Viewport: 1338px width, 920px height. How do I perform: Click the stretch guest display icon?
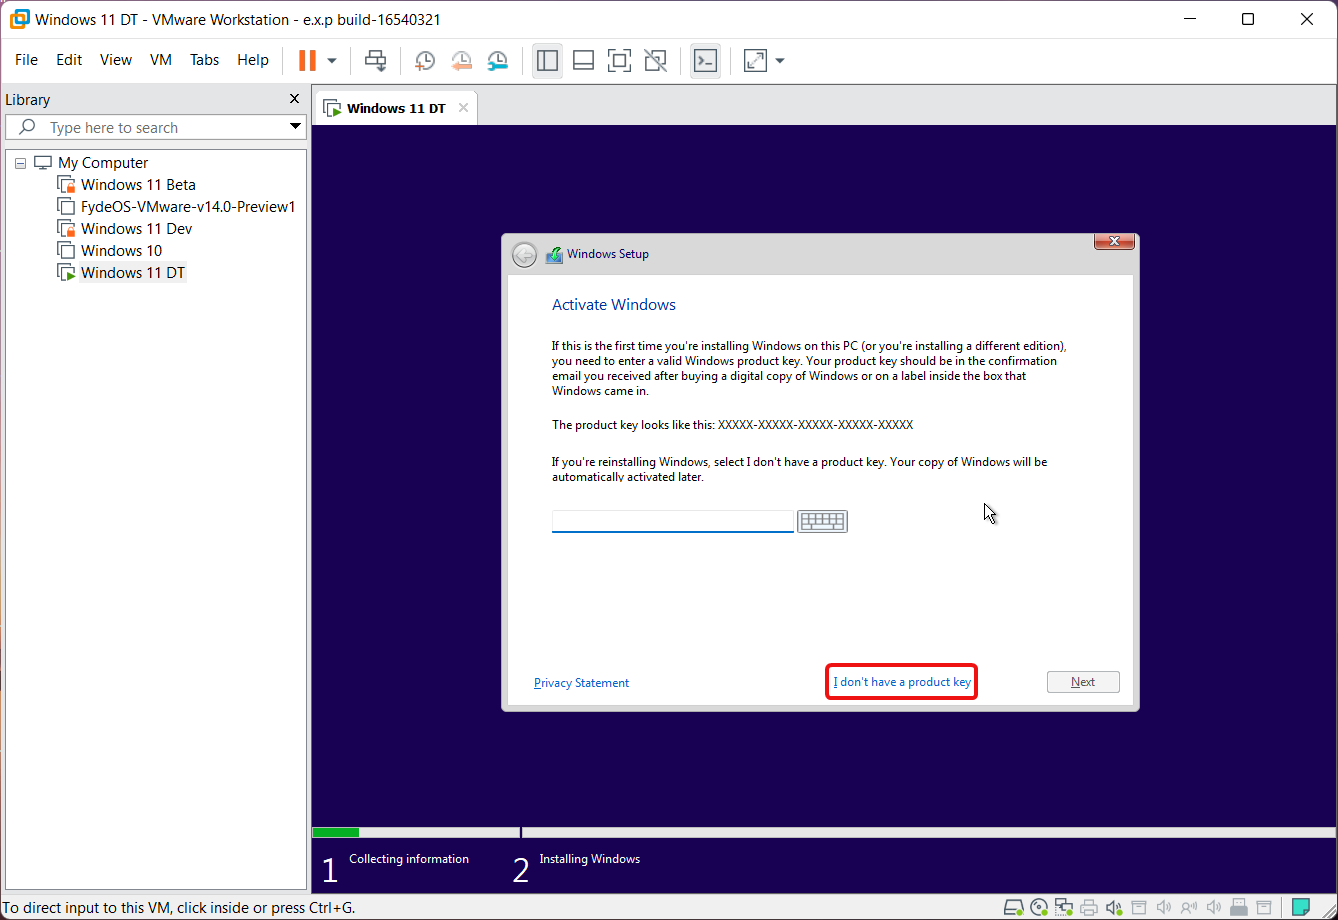(x=755, y=60)
